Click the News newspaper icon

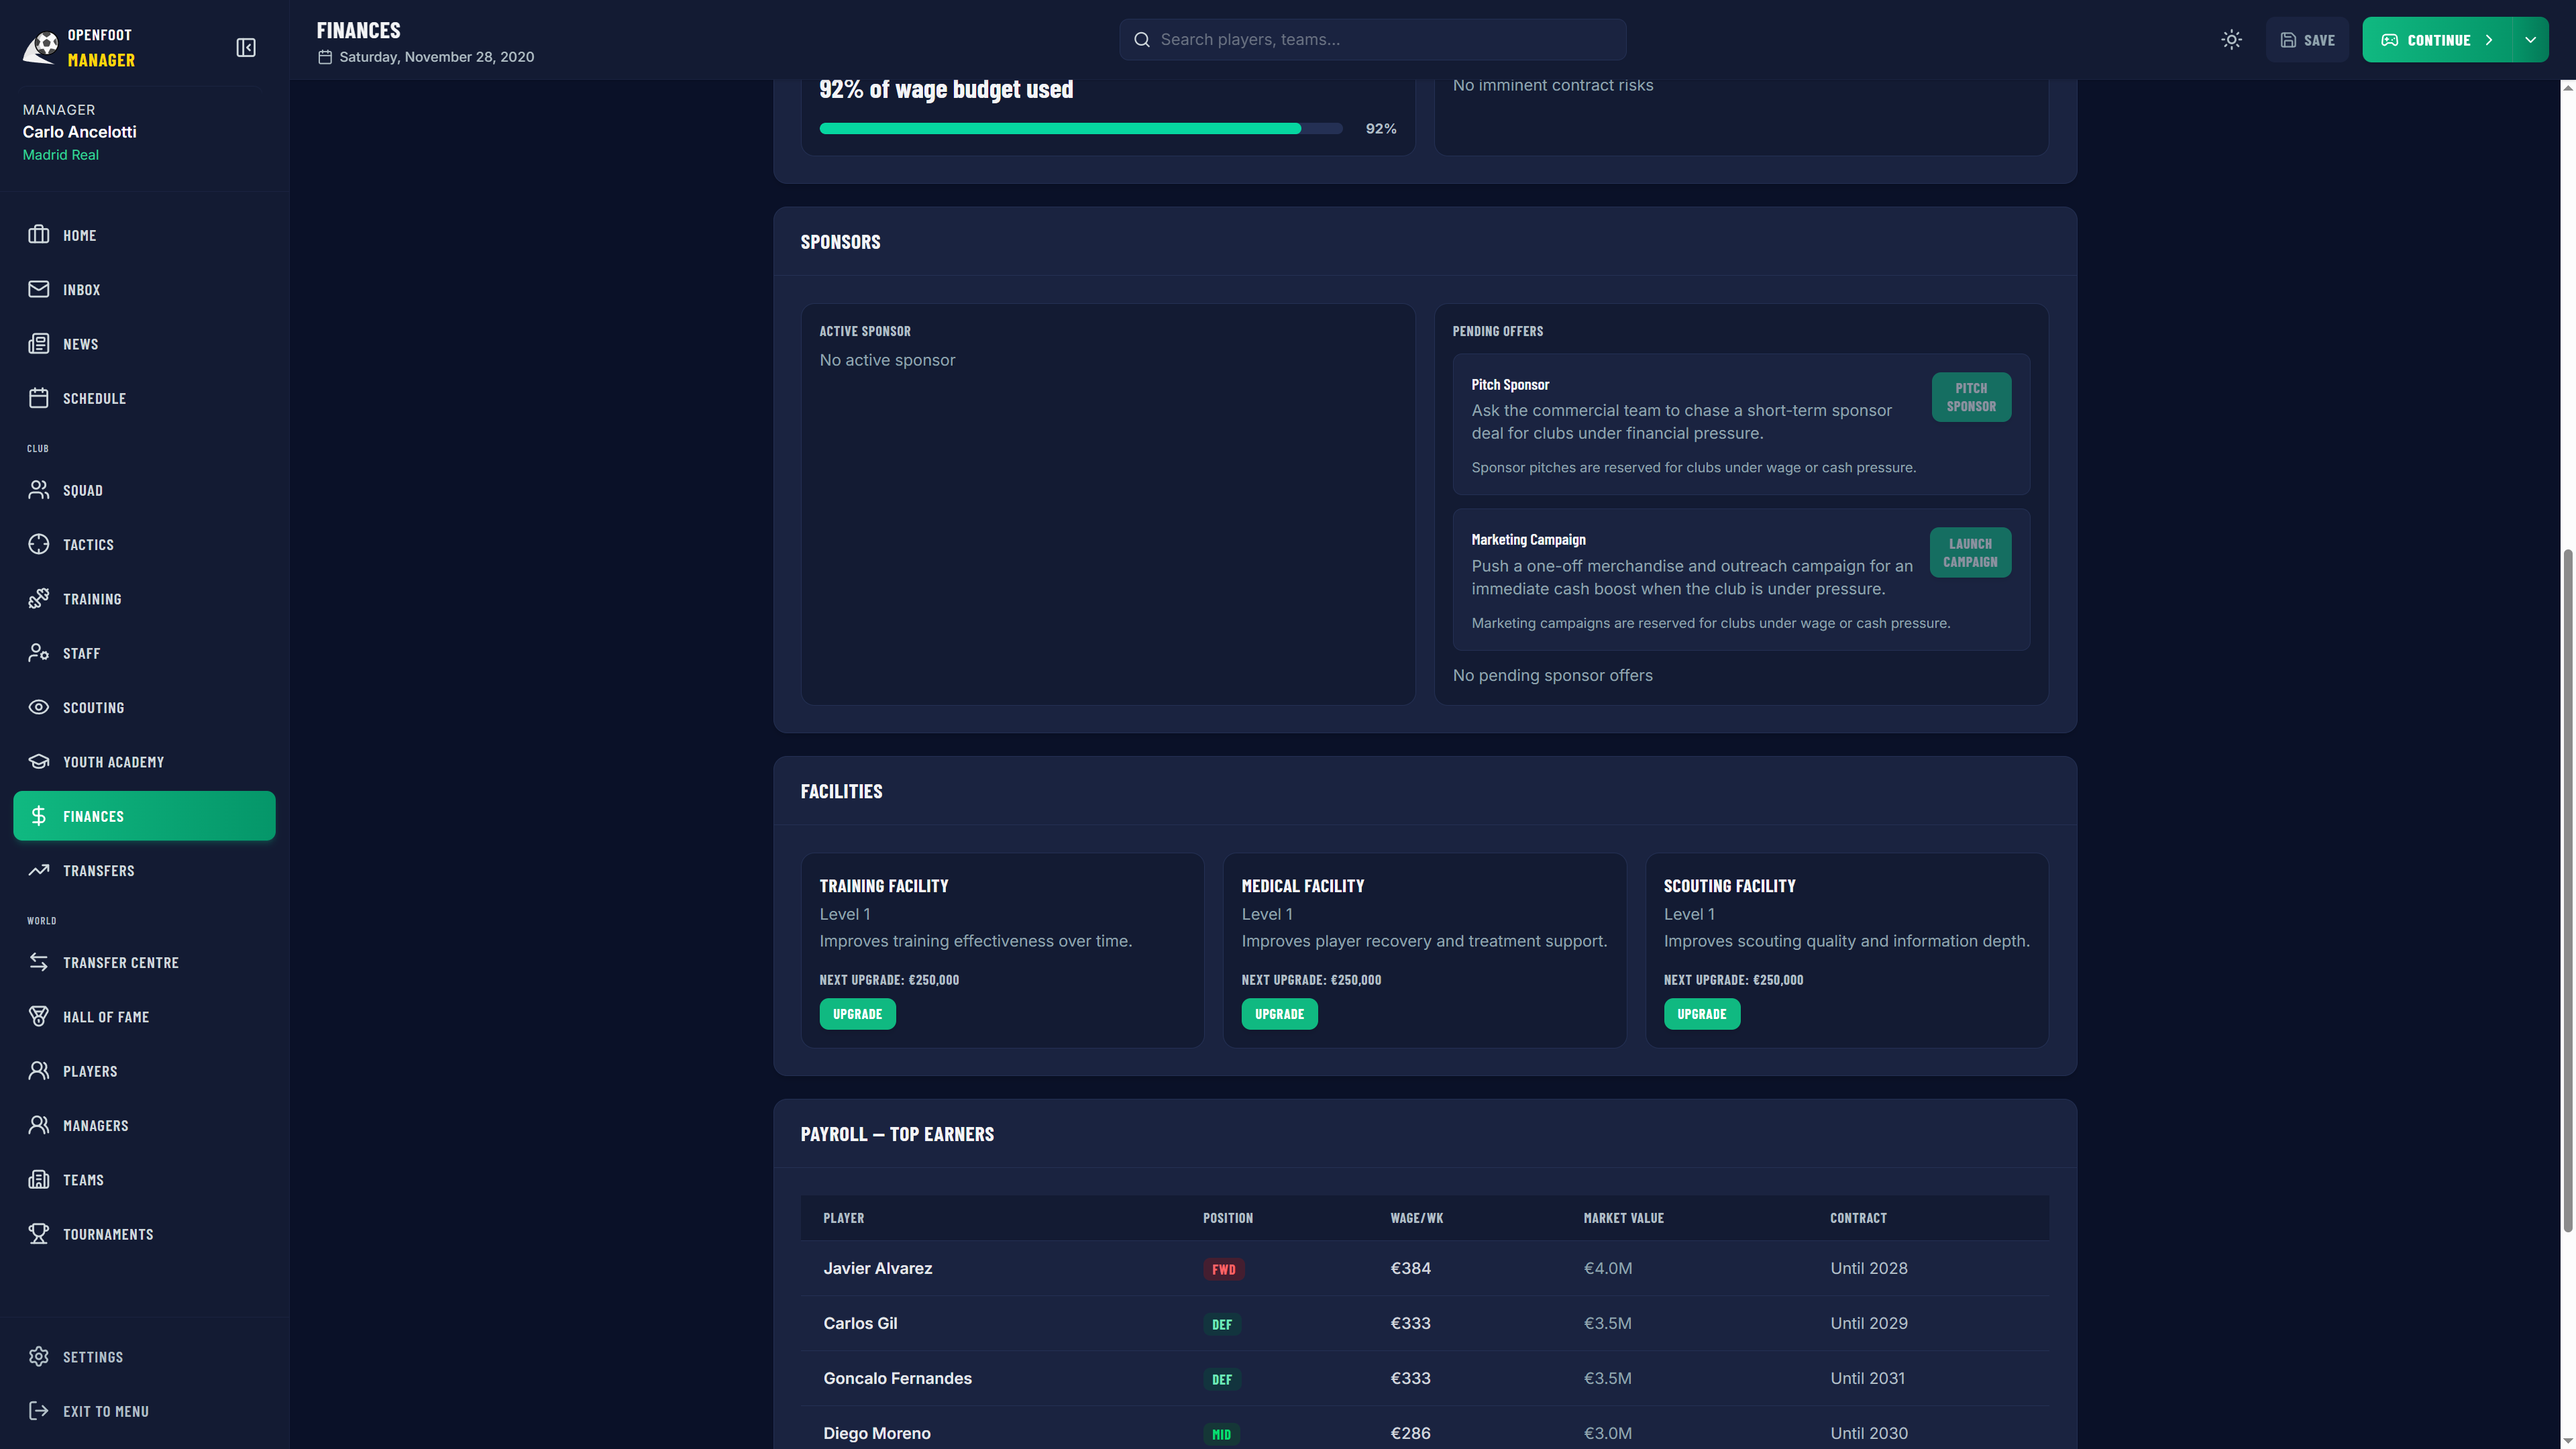39,343
